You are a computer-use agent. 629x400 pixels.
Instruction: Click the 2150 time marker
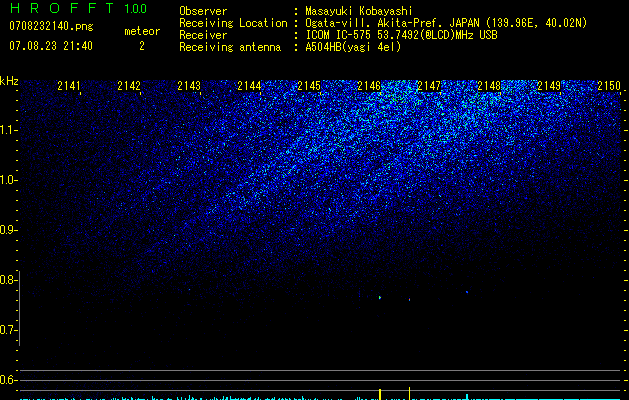pos(609,86)
